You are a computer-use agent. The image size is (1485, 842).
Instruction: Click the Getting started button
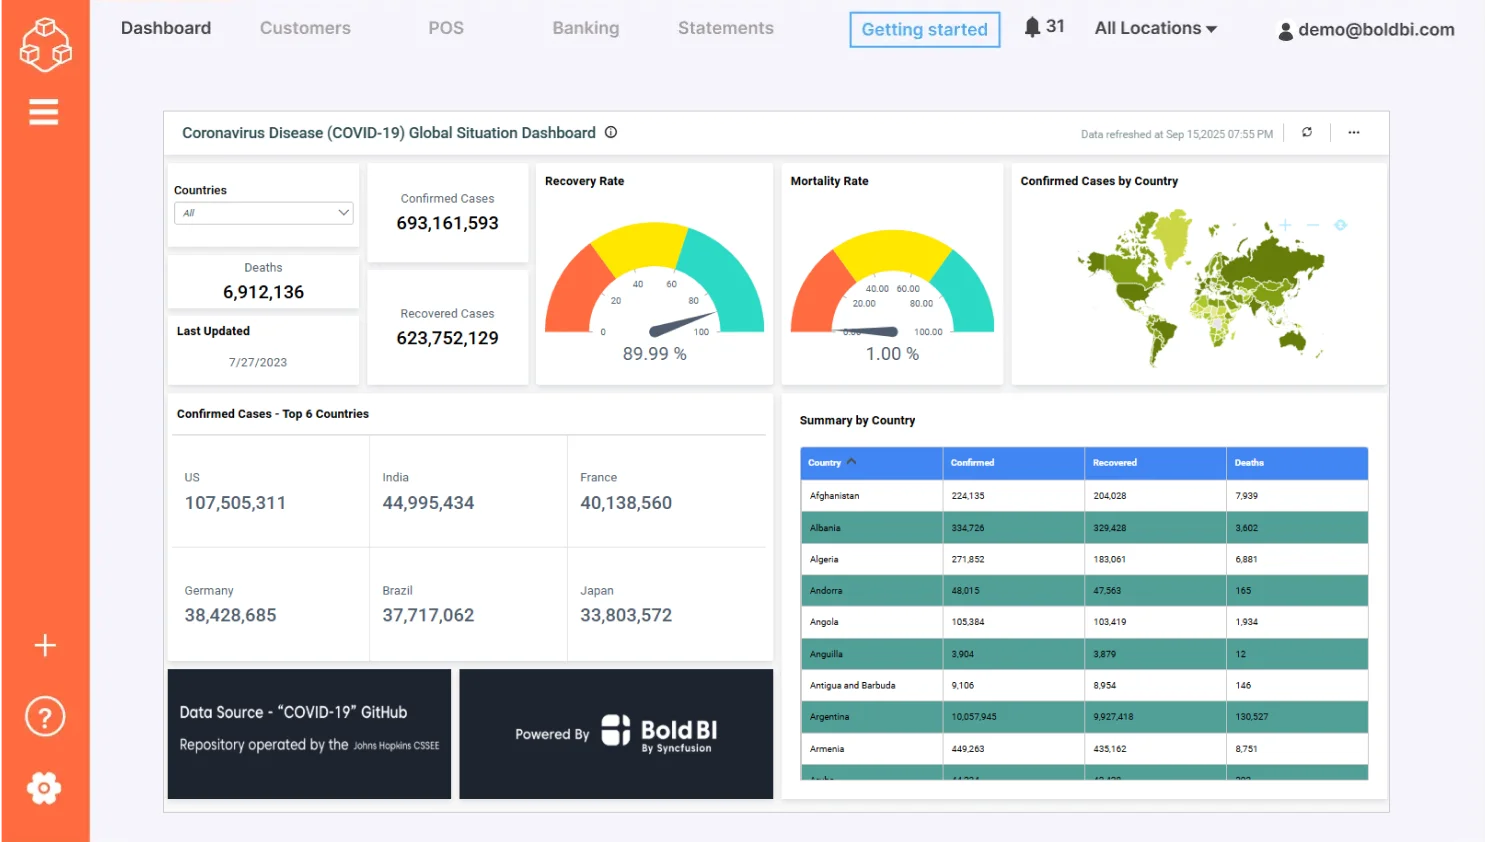(923, 29)
